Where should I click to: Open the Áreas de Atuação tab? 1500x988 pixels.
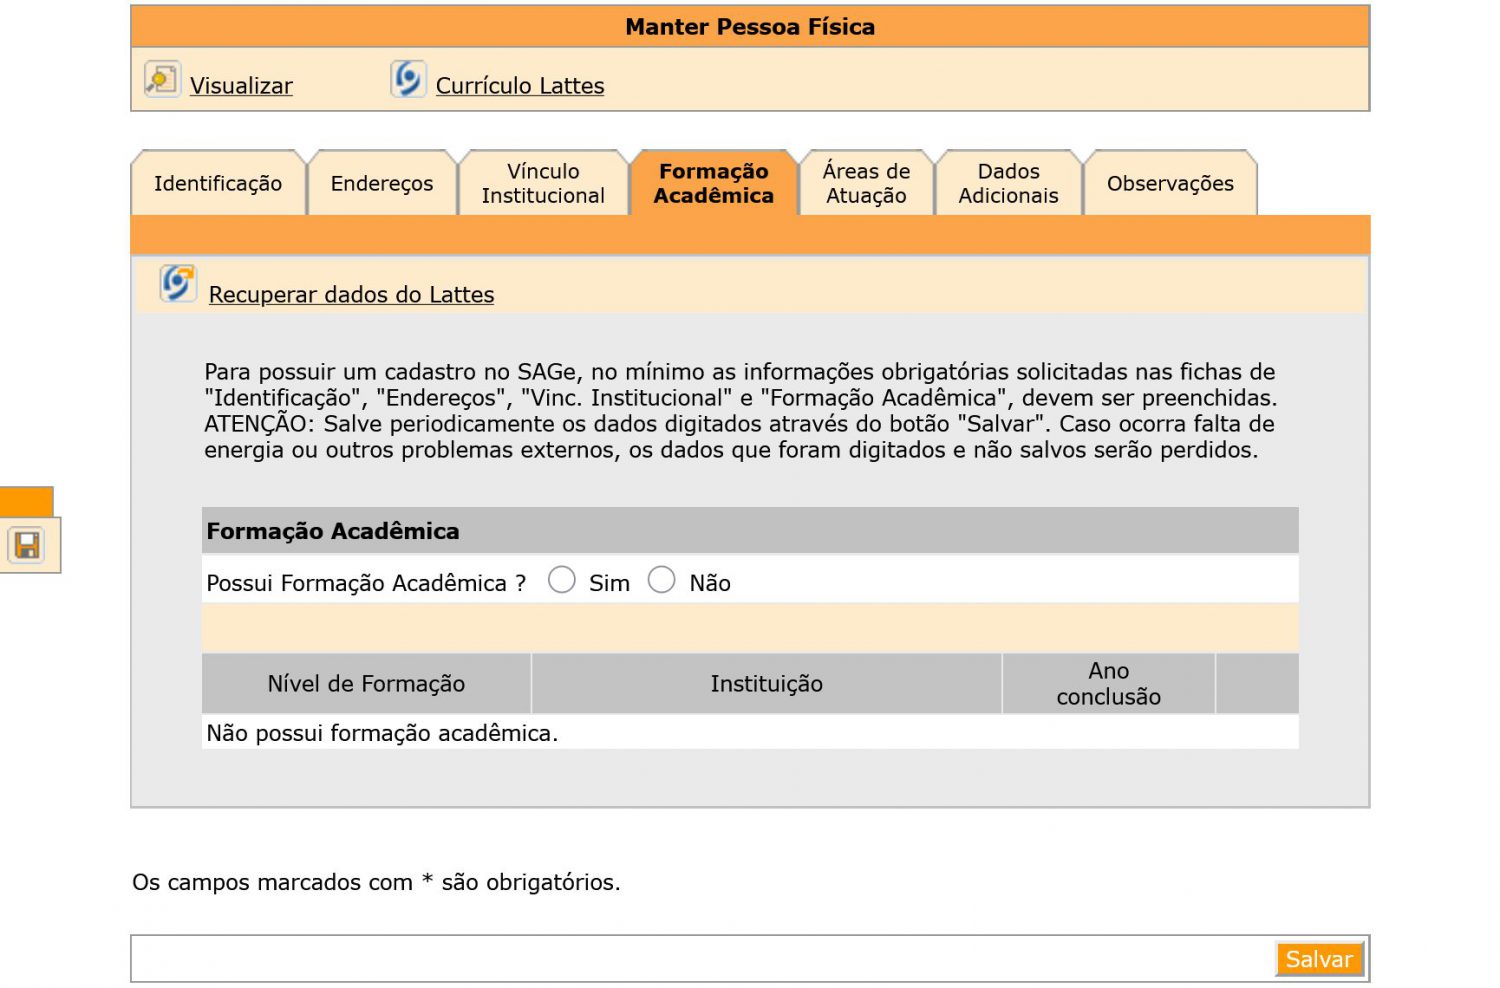pos(866,184)
